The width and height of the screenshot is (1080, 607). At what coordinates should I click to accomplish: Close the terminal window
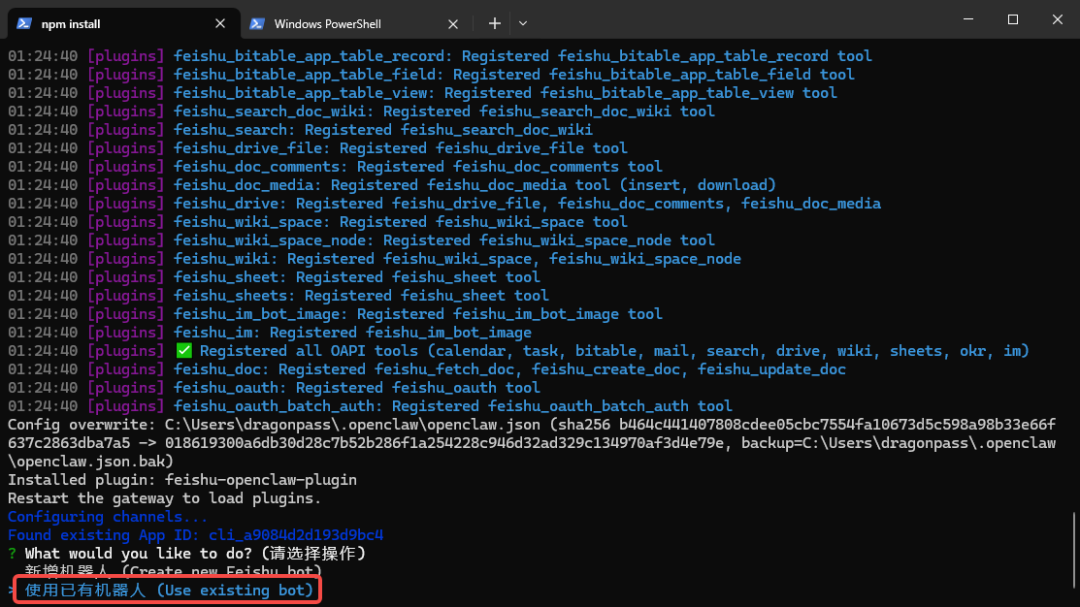[x=1057, y=19]
